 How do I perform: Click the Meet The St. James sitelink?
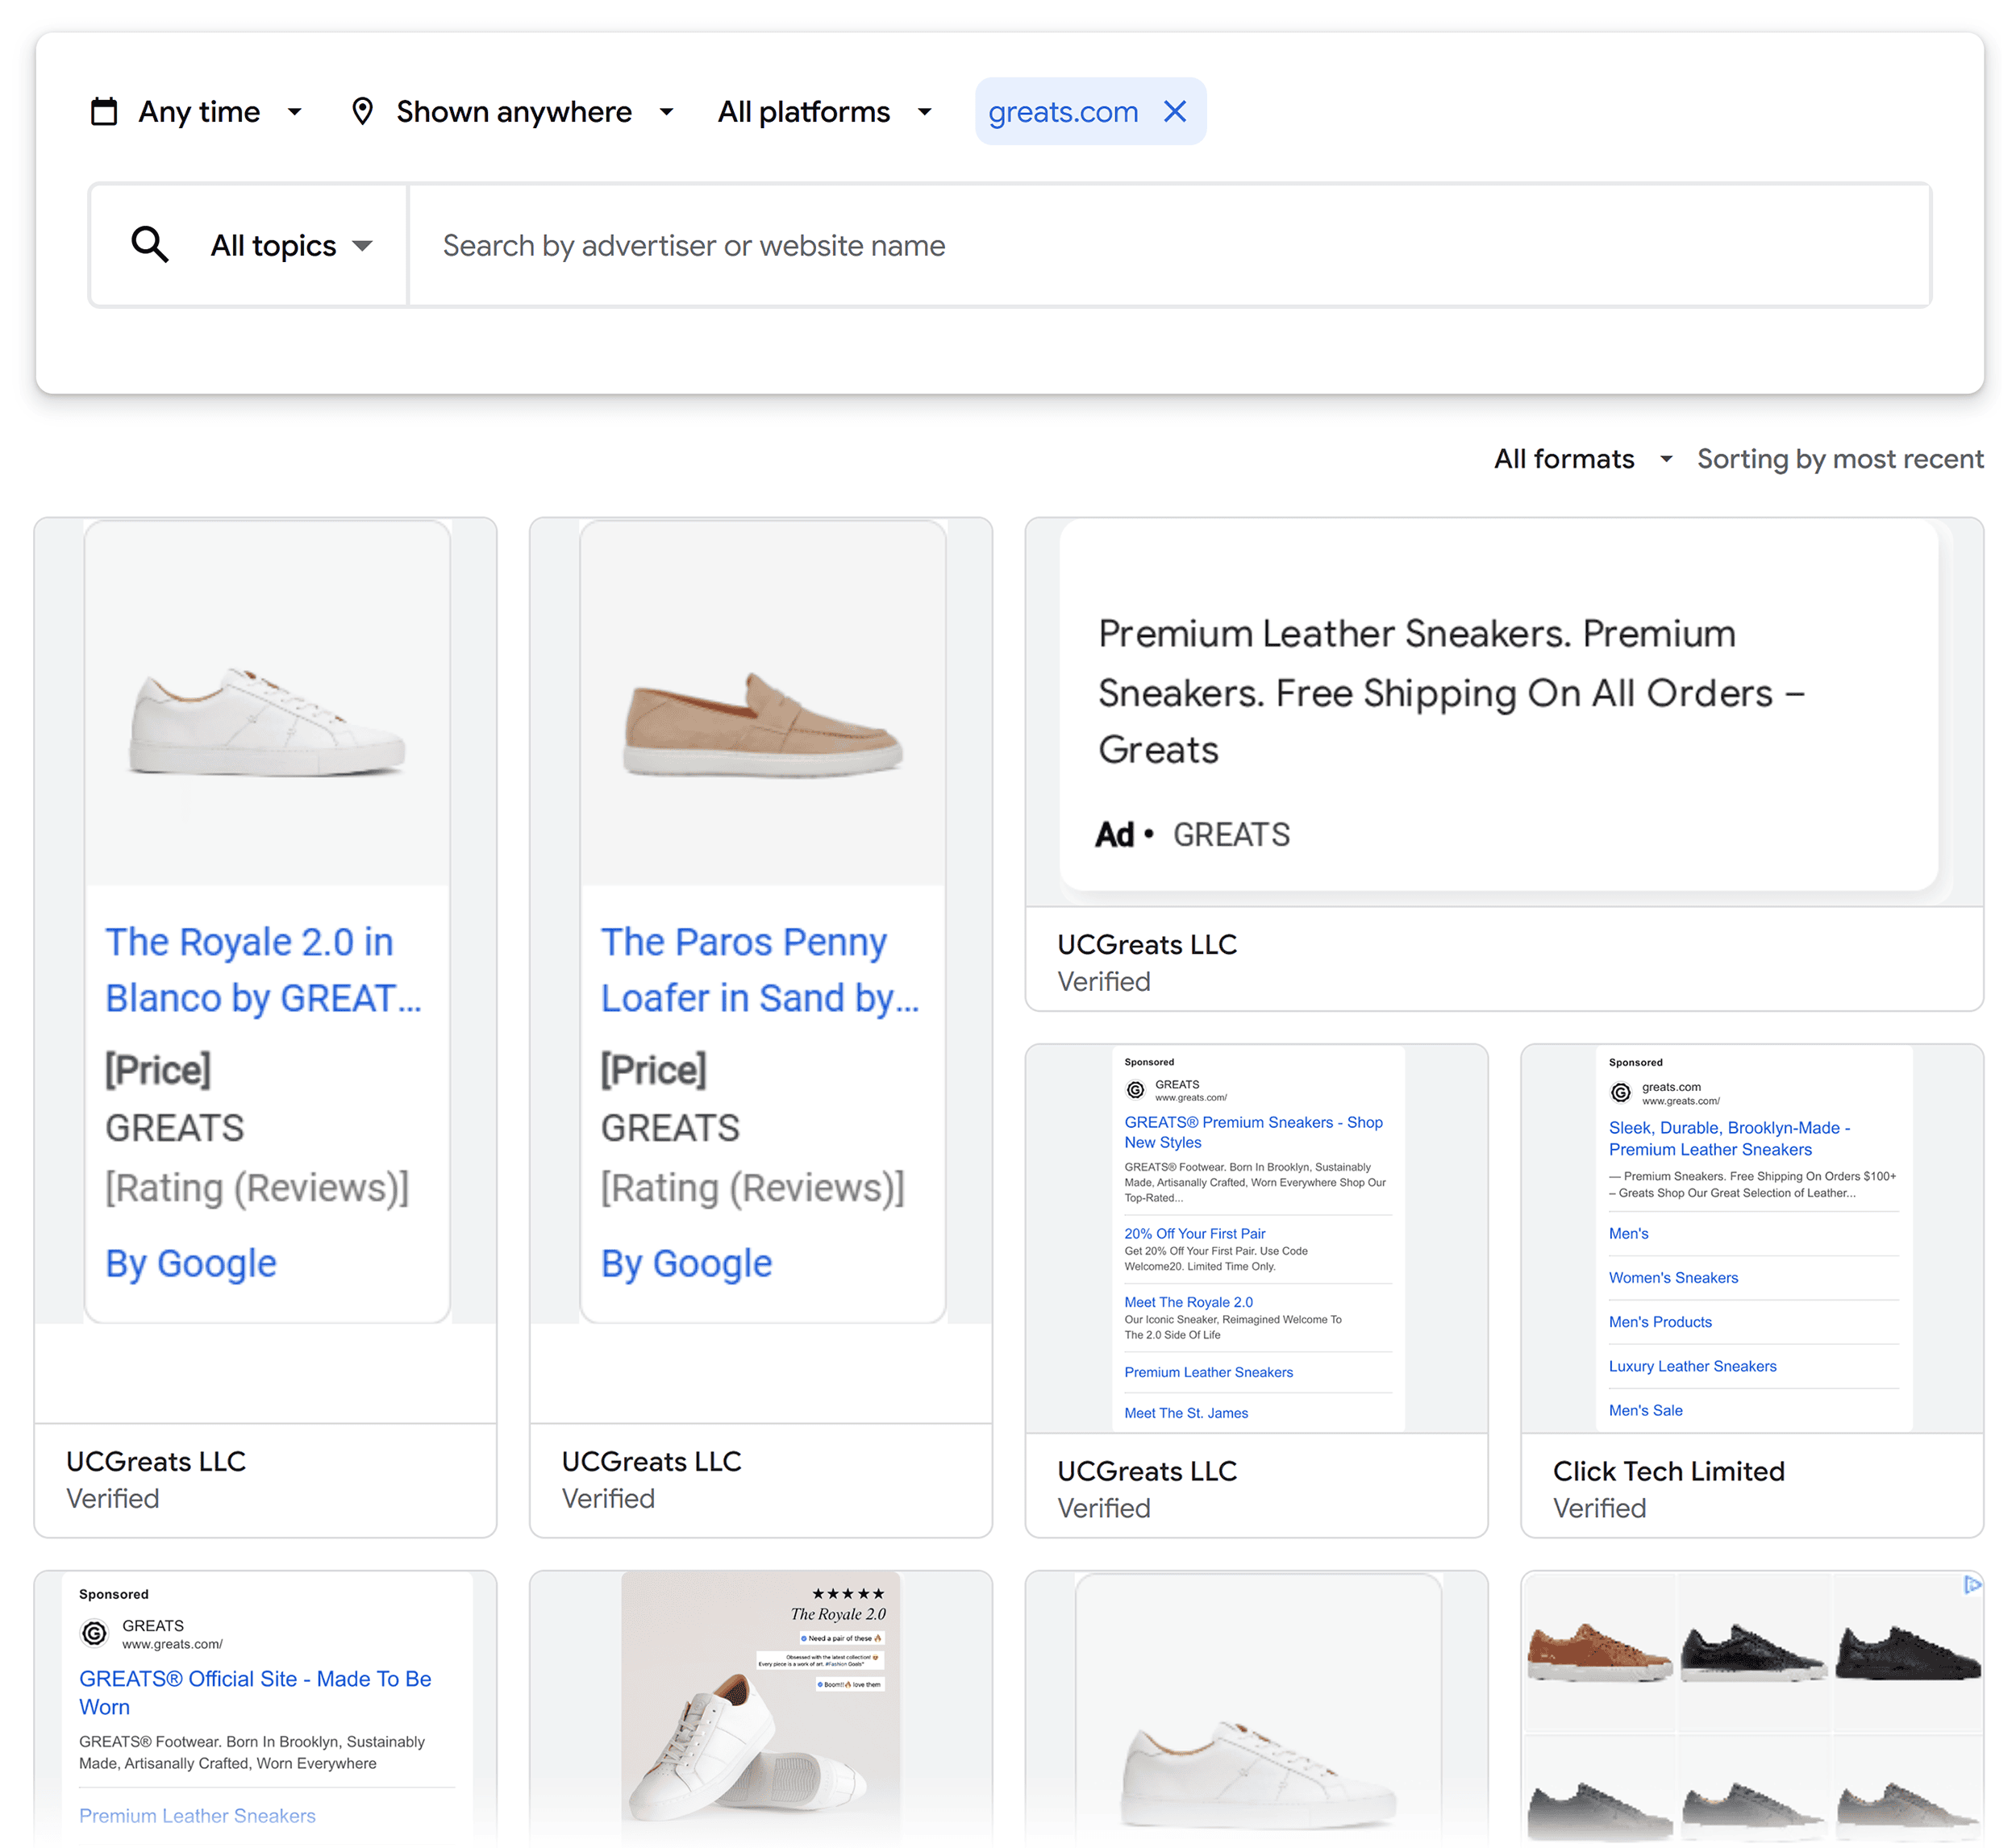tap(1186, 1412)
